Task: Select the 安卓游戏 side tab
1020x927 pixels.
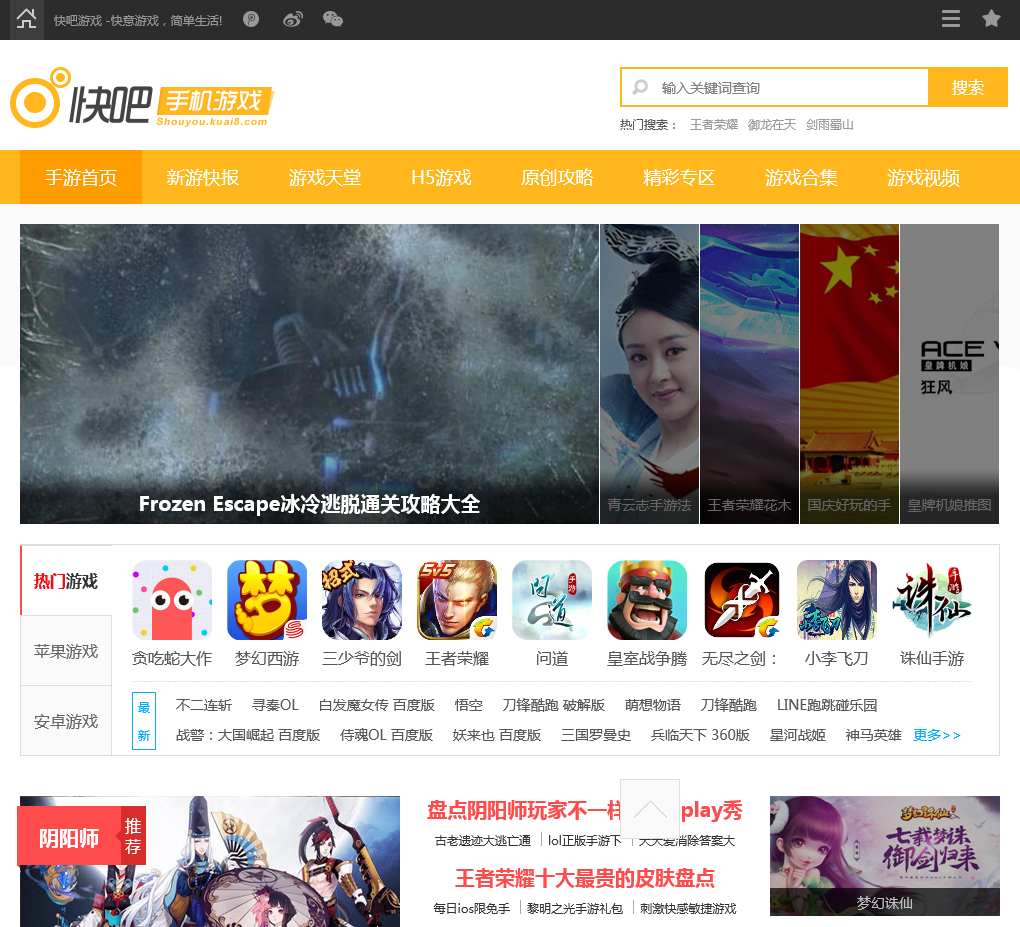Action: tap(66, 721)
